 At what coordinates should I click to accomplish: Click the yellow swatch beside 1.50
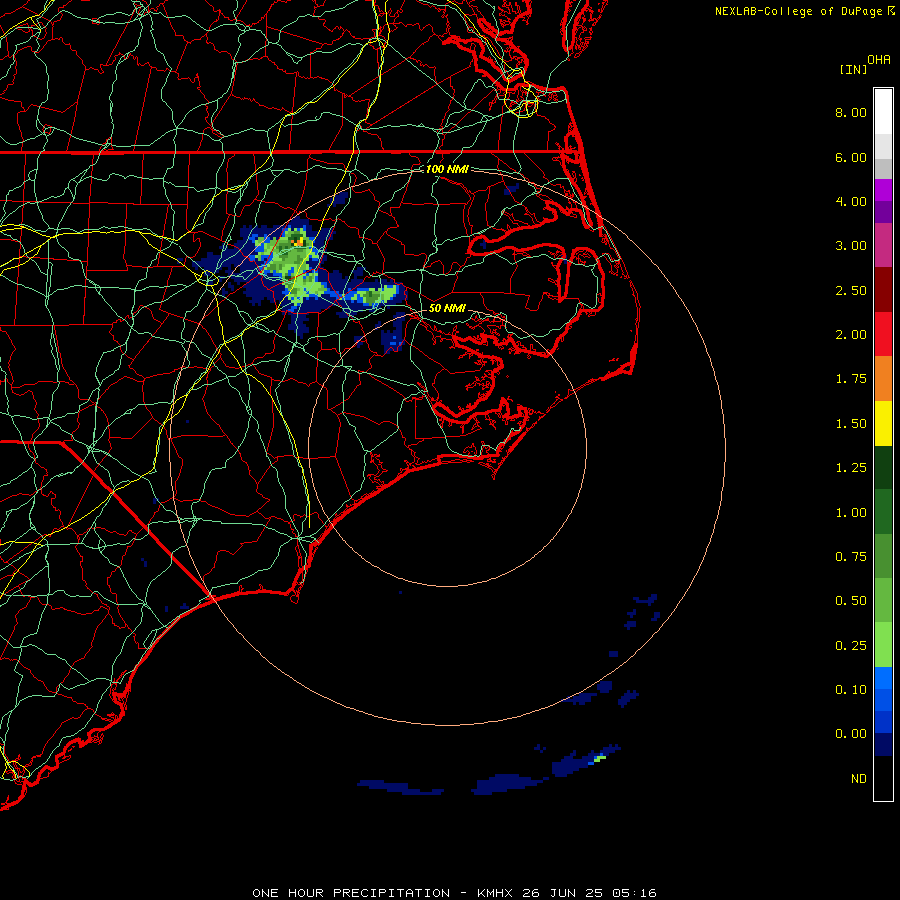point(883,423)
